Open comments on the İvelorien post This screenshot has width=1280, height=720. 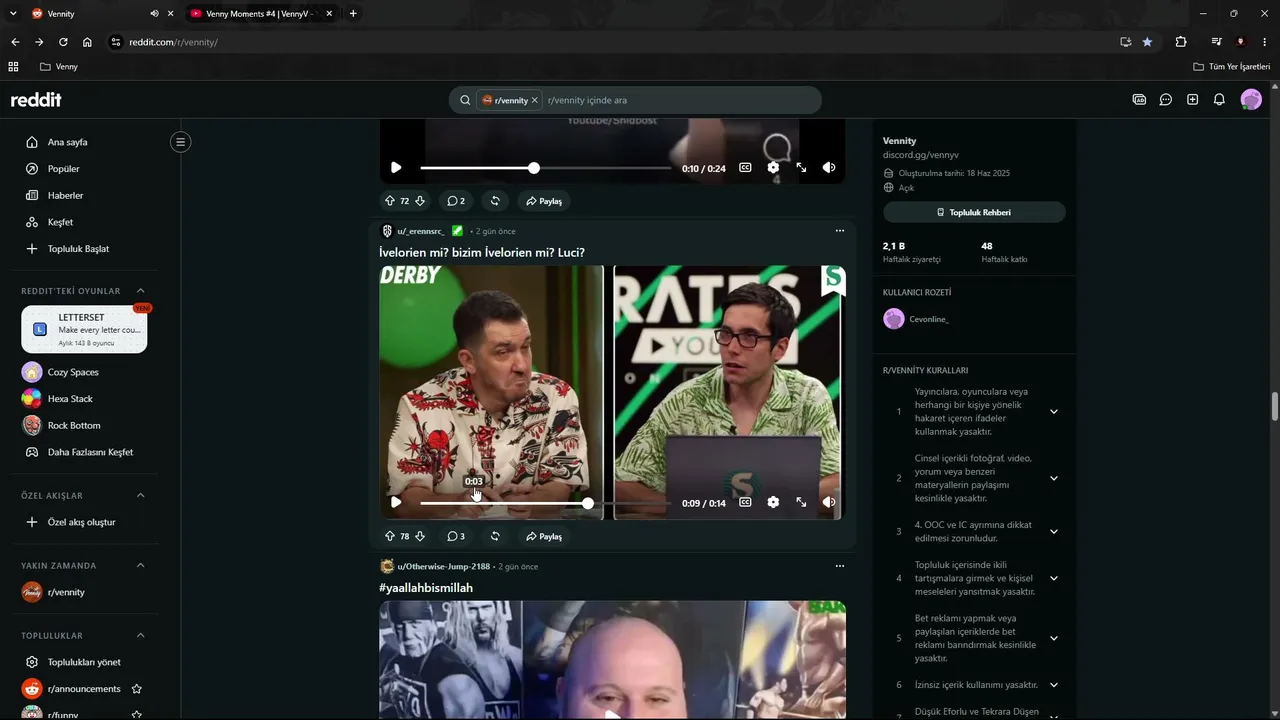(456, 536)
